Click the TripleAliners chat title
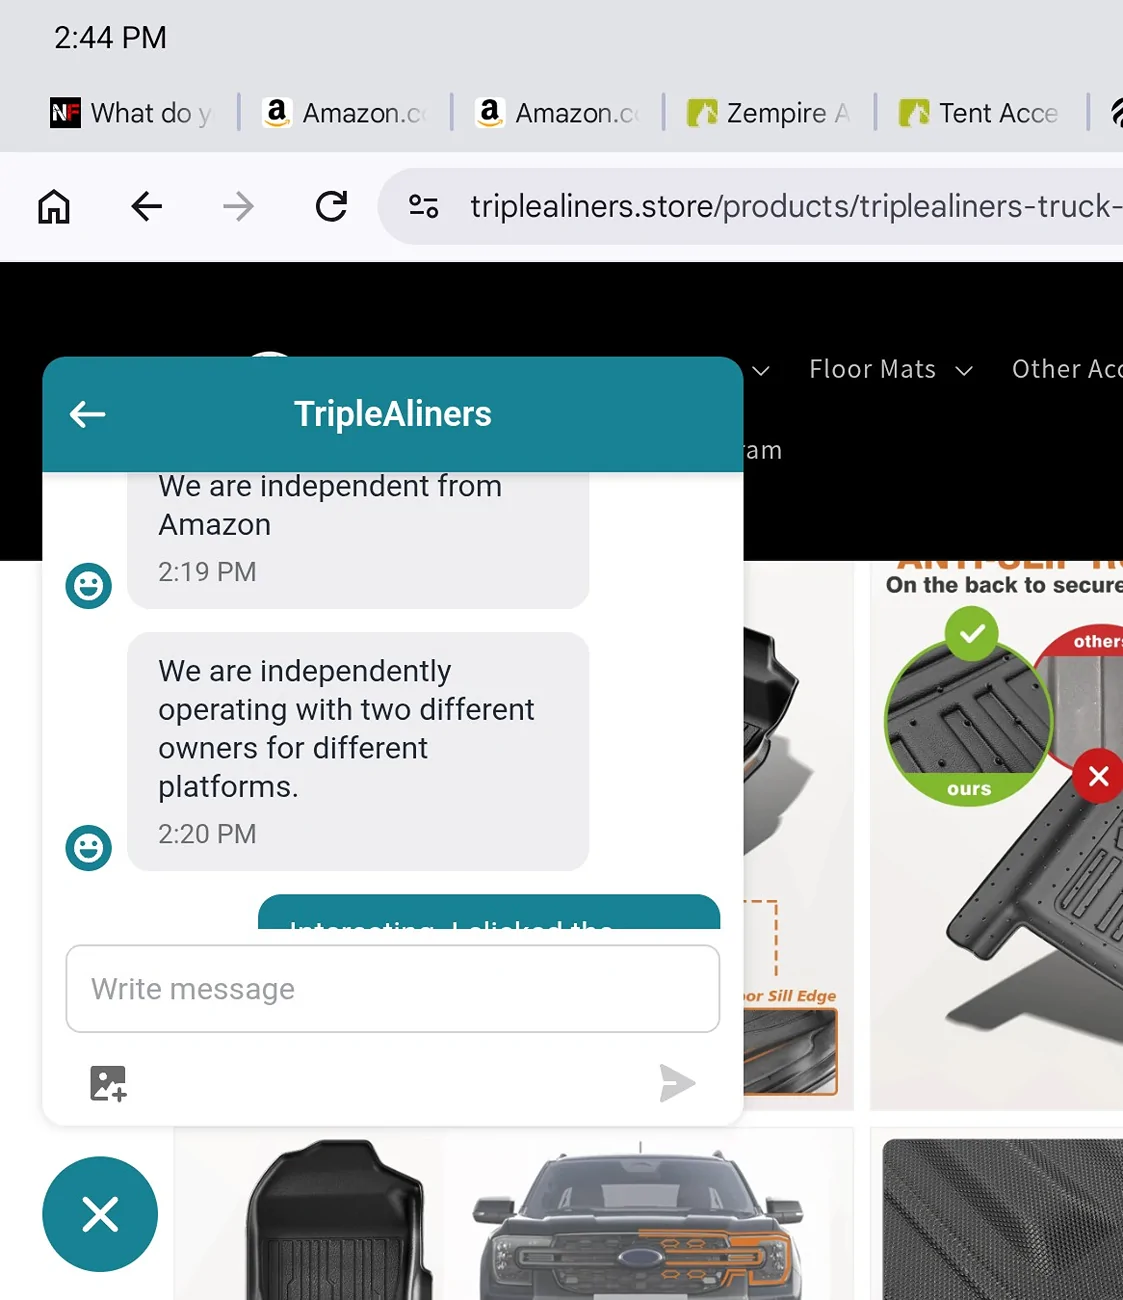 pyautogui.click(x=393, y=414)
